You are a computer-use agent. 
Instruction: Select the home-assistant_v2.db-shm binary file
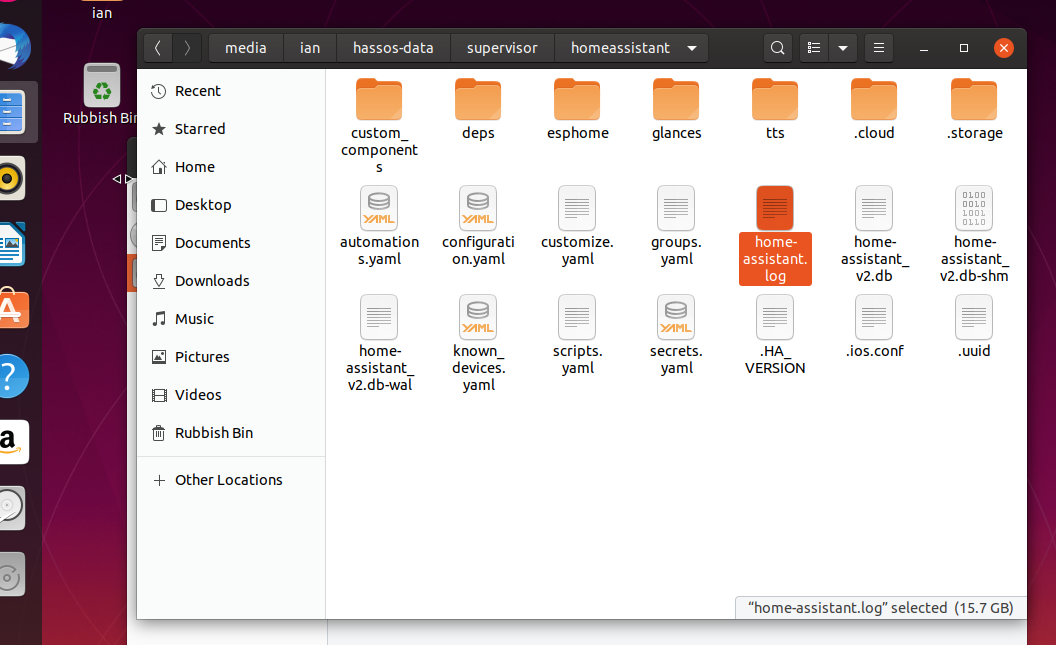pyautogui.click(x=974, y=209)
